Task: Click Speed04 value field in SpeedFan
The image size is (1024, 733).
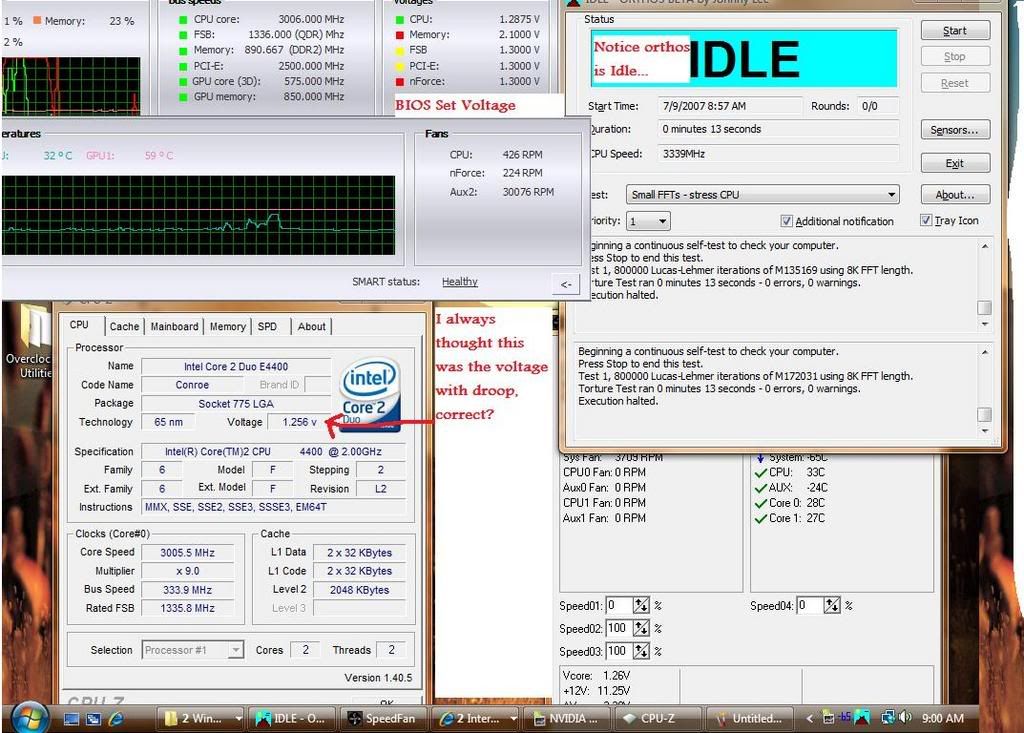Action: click(x=810, y=606)
